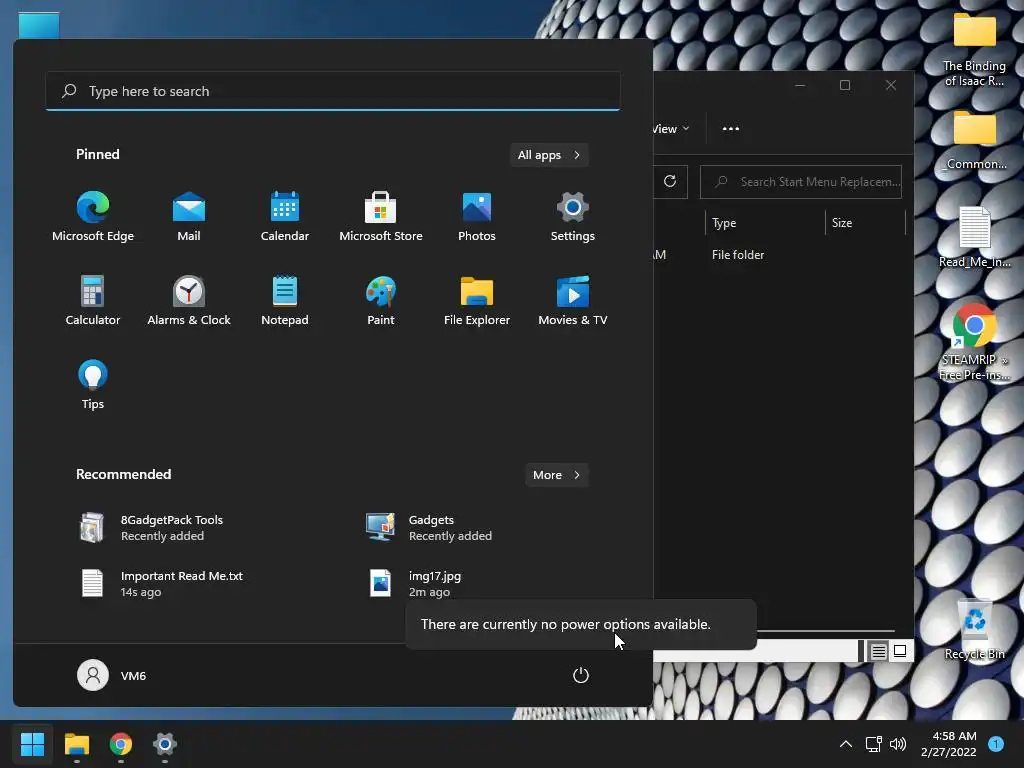Show All apps list
Screen dimensions: 1024x768
coord(549,155)
